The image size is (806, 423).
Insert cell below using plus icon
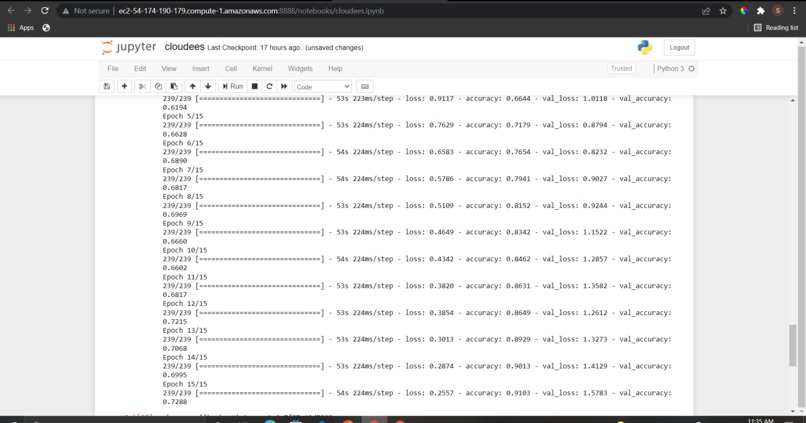pyautogui.click(x=124, y=86)
